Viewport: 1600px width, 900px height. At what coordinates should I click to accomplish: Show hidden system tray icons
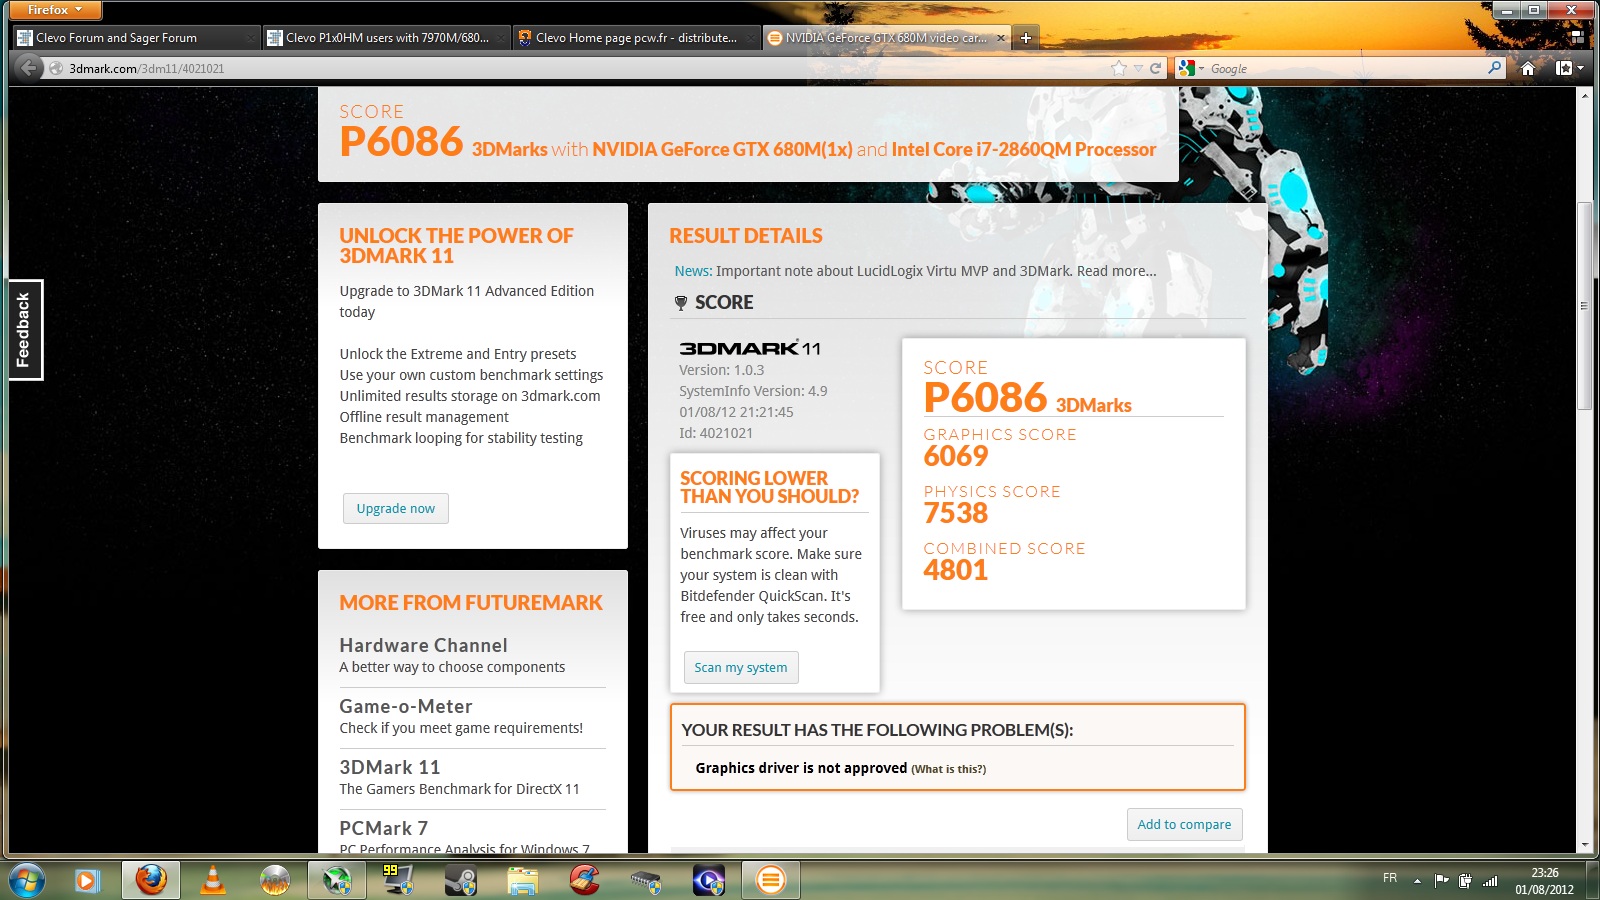[1417, 881]
